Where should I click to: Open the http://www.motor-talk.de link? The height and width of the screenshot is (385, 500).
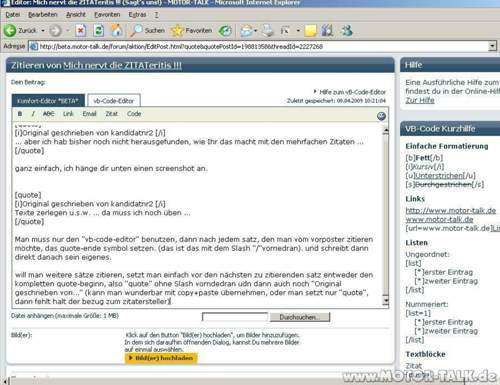point(451,211)
